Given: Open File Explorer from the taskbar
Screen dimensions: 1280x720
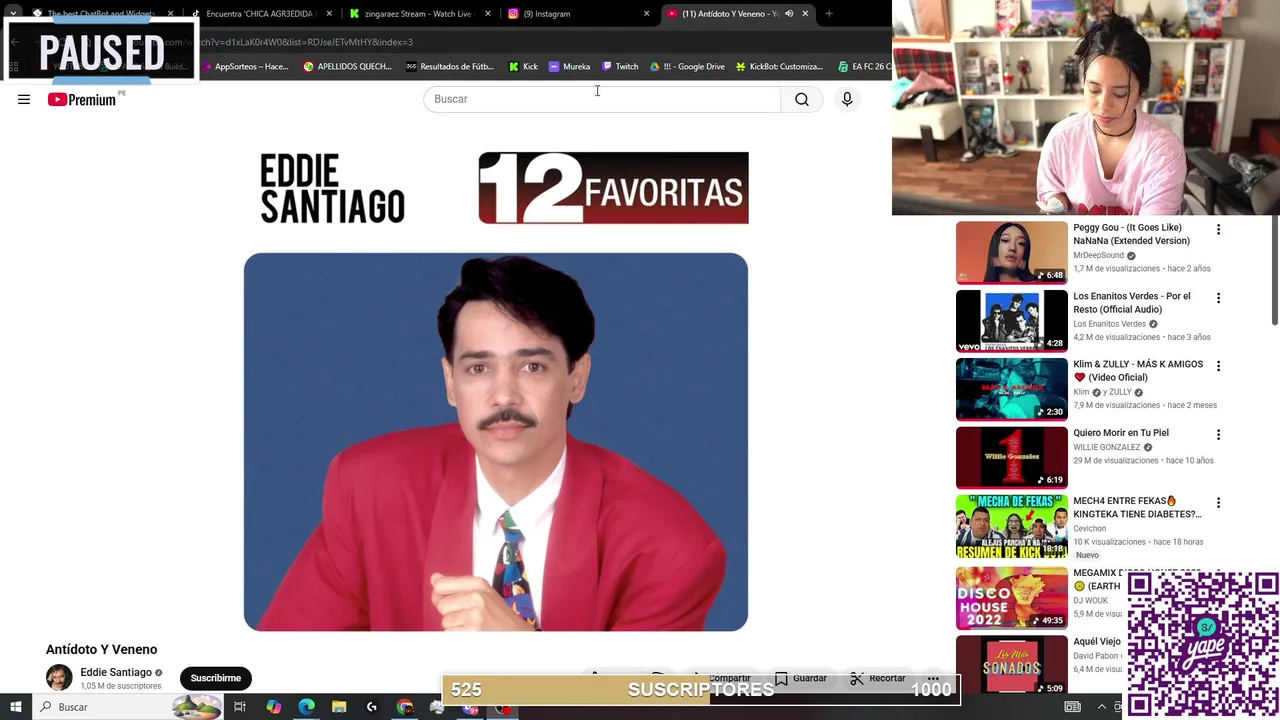Looking at the screenshot, I should 339,707.
